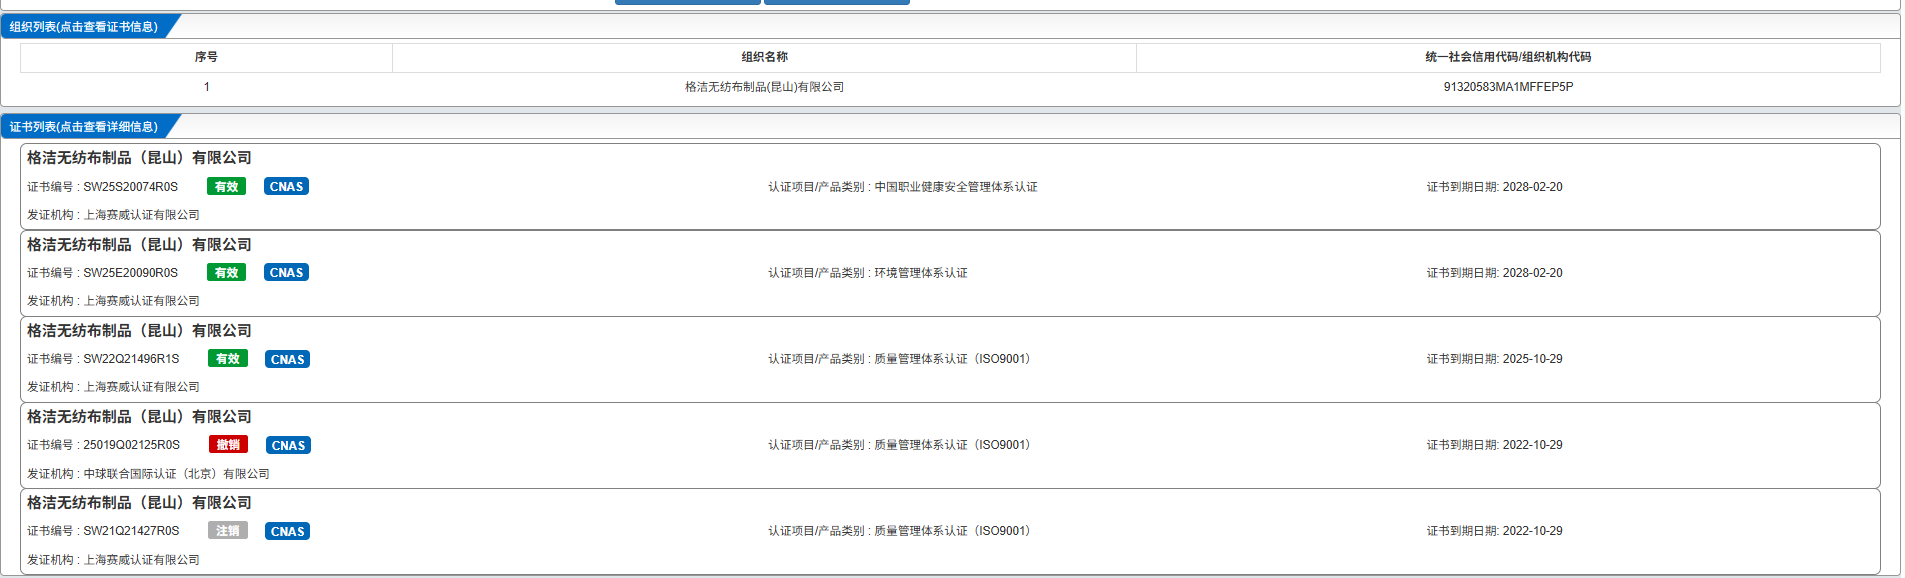The image size is (1905, 578).
Task: Click issuer text under certificate SW22Q21496R1S
Action: (113, 387)
